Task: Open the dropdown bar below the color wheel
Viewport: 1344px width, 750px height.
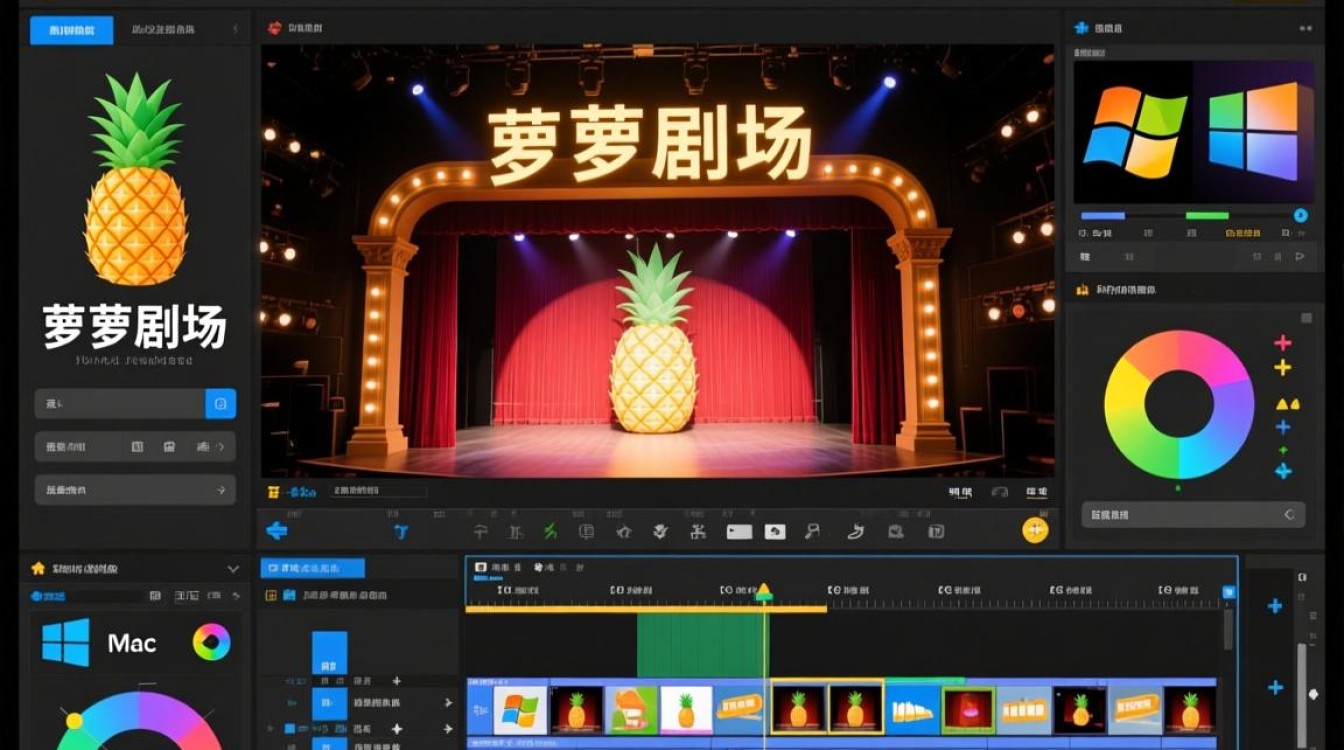Action: click(x=1193, y=515)
